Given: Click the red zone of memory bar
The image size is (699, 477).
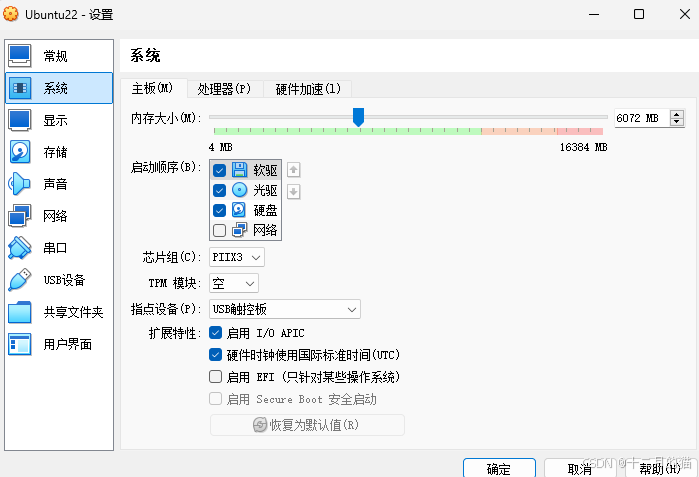Looking at the screenshot, I should 580,131.
